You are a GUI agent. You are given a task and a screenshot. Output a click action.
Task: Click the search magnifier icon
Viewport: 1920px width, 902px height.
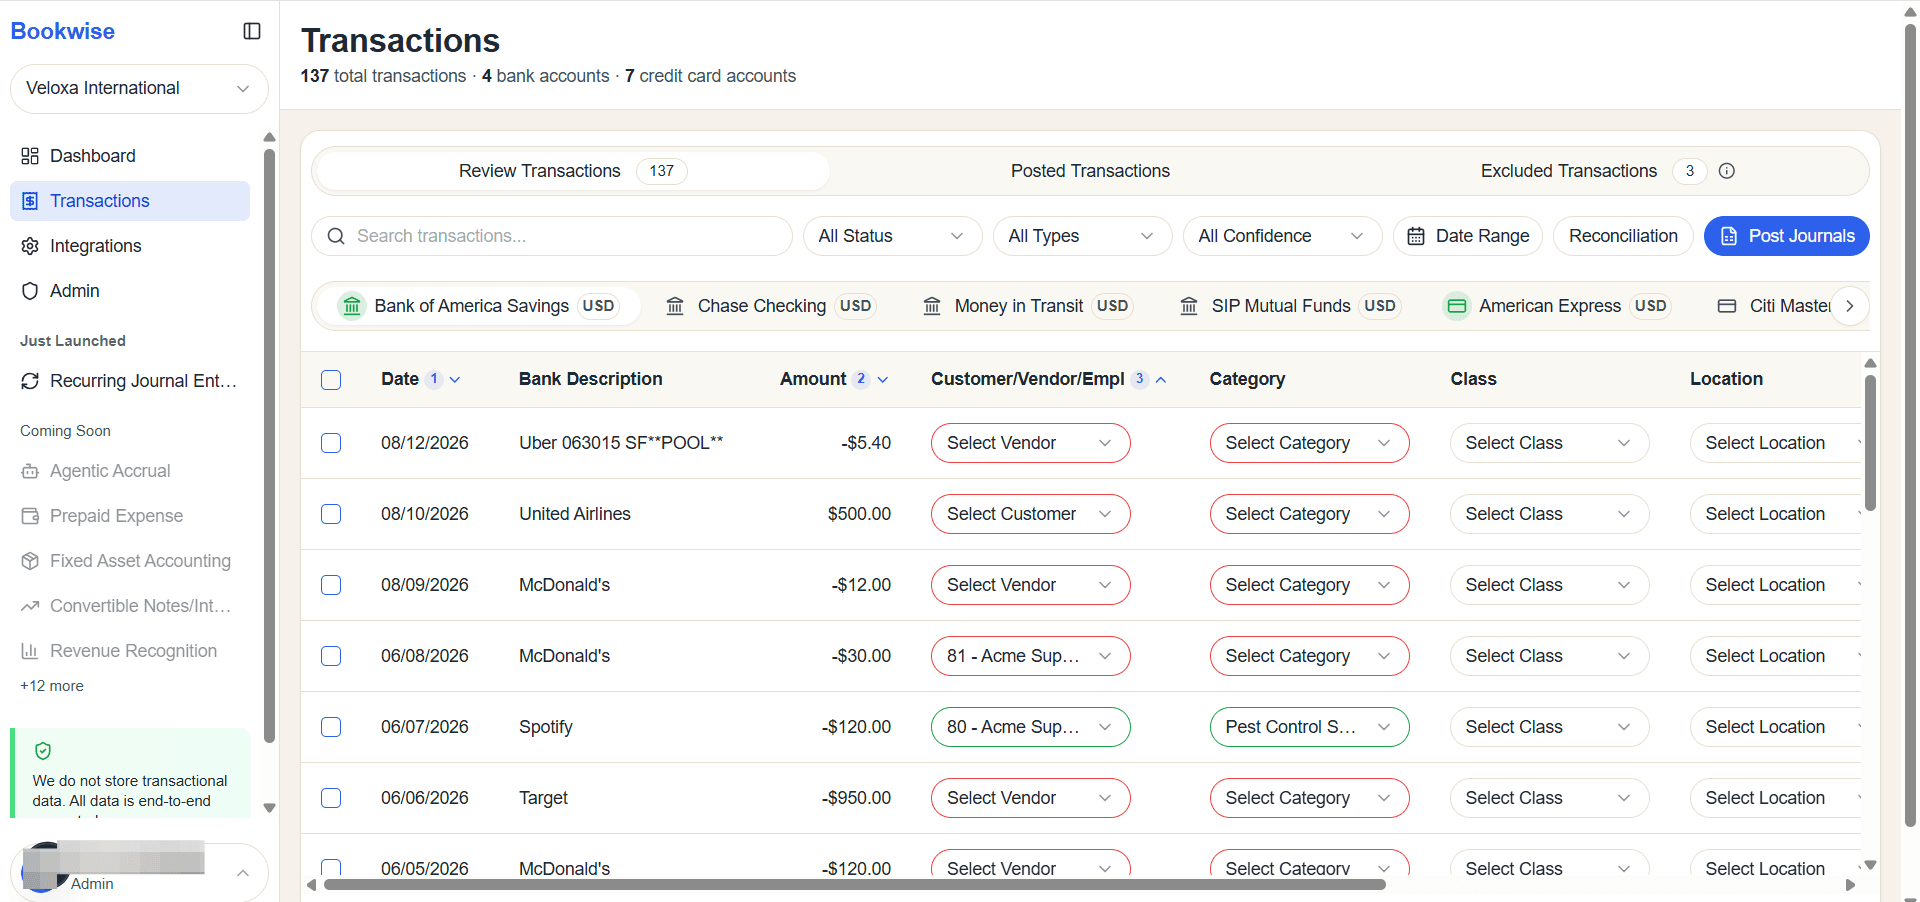pos(336,236)
